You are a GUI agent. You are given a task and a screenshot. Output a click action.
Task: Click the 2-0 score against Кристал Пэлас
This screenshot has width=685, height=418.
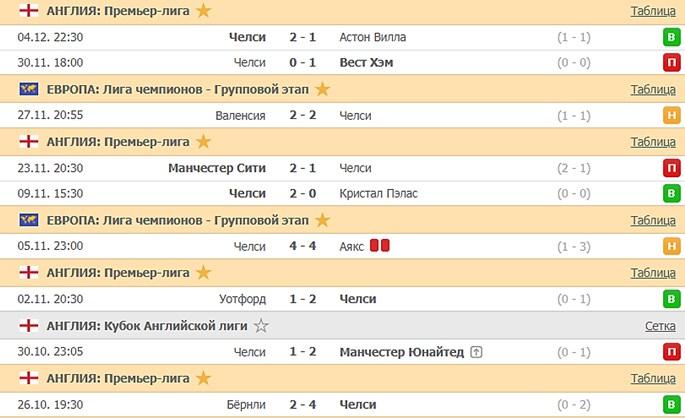(300, 194)
